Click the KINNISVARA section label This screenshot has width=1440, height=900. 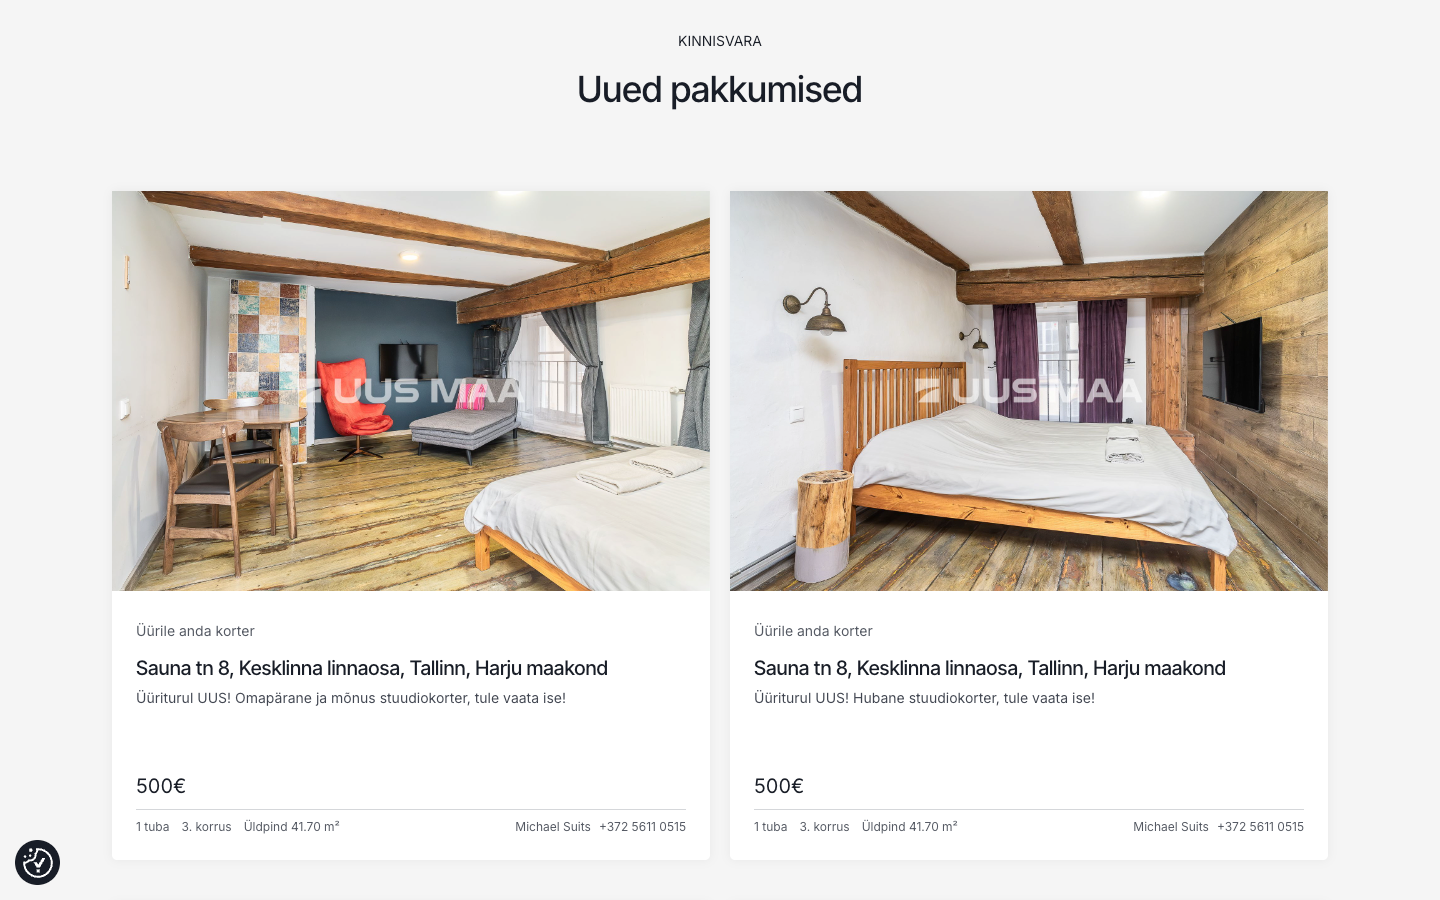[x=720, y=41]
